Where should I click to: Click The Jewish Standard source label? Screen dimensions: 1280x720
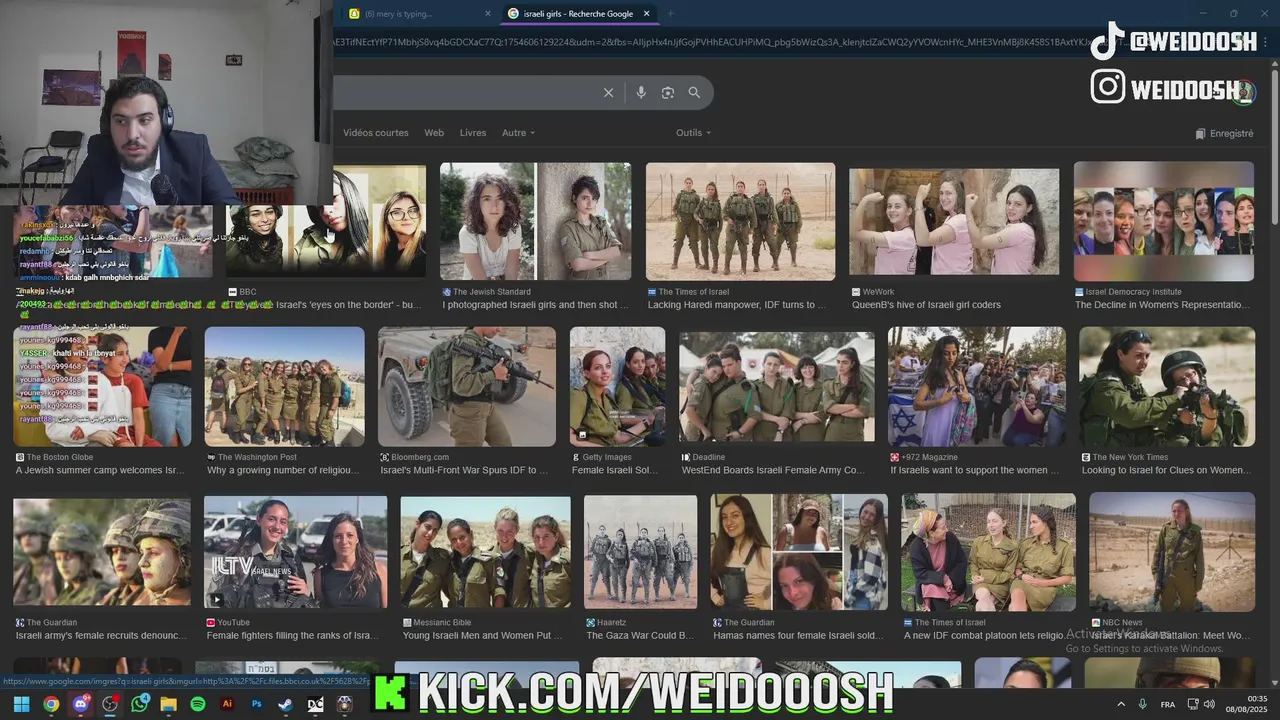[491, 292]
